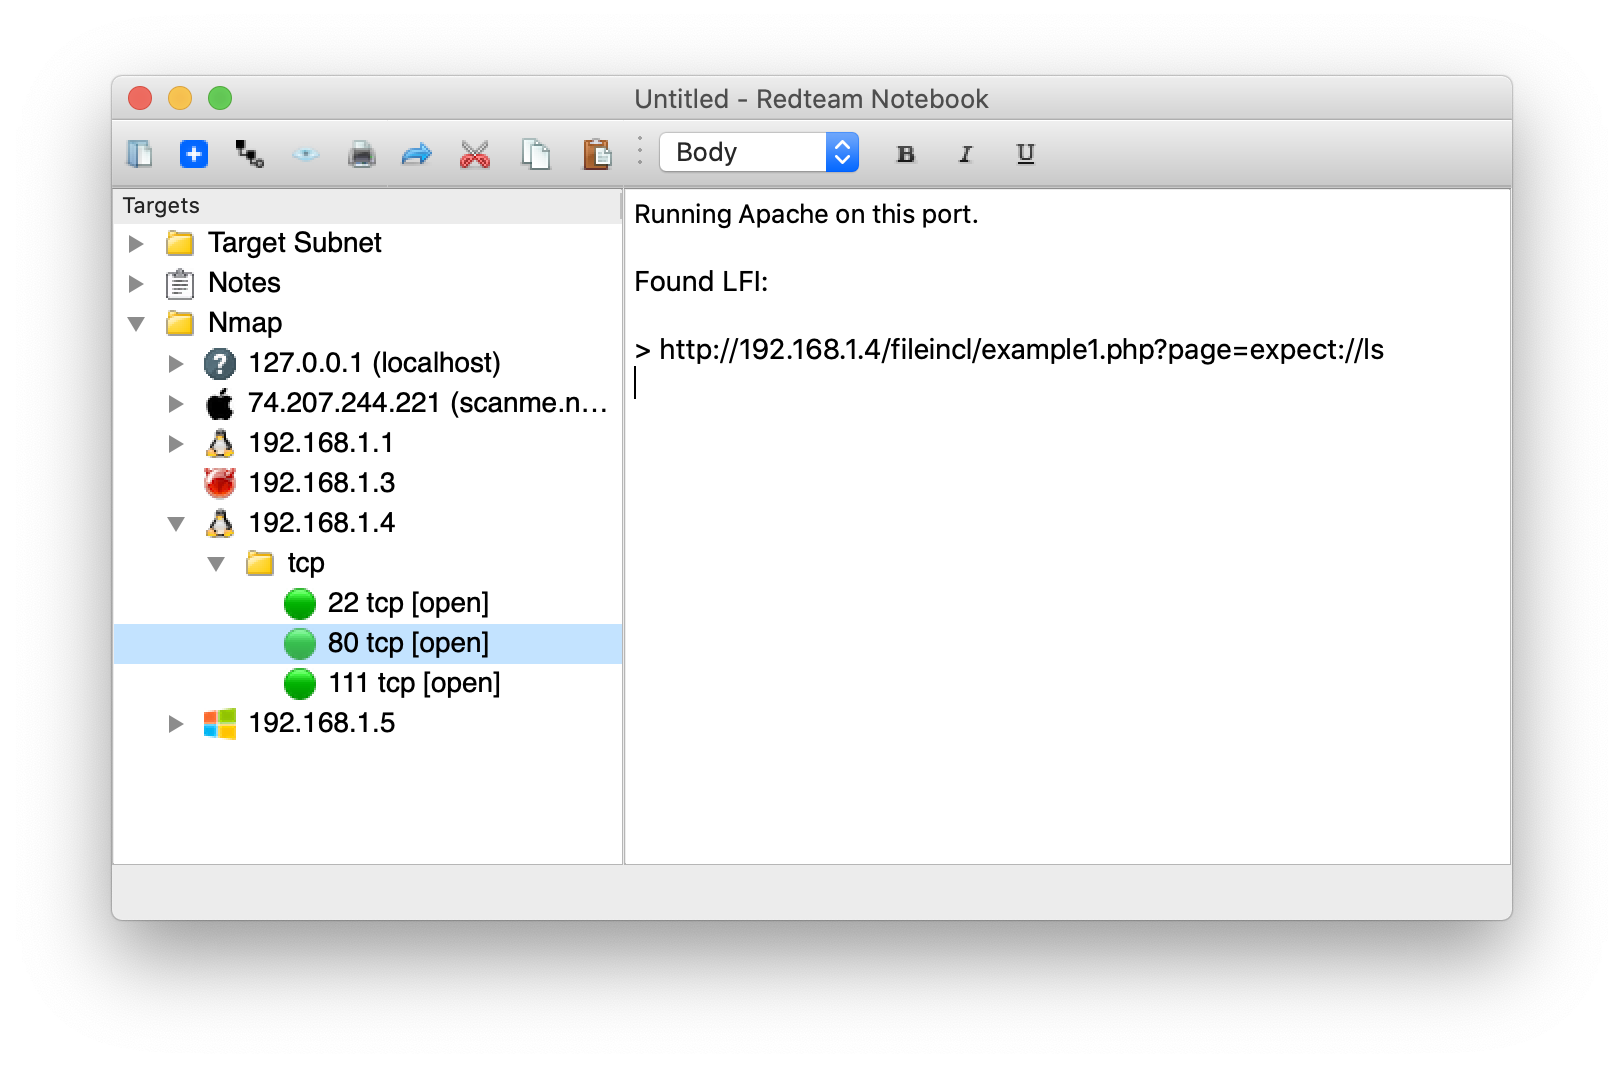Click the clipboard paste icon
Viewport: 1624px width, 1068px height.
click(597, 154)
